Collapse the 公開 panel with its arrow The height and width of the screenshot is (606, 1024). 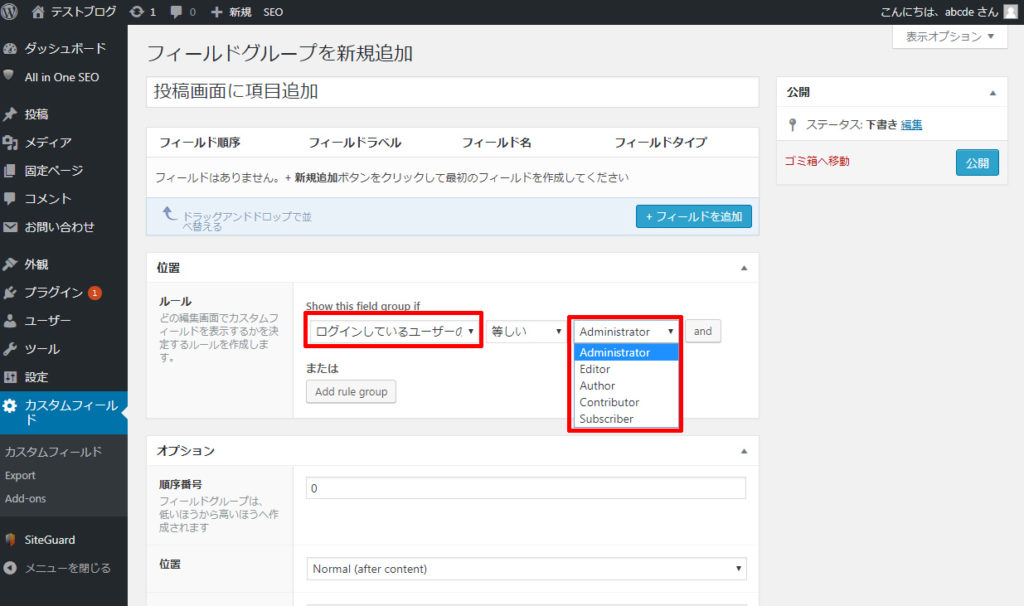pyautogui.click(x=992, y=92)
